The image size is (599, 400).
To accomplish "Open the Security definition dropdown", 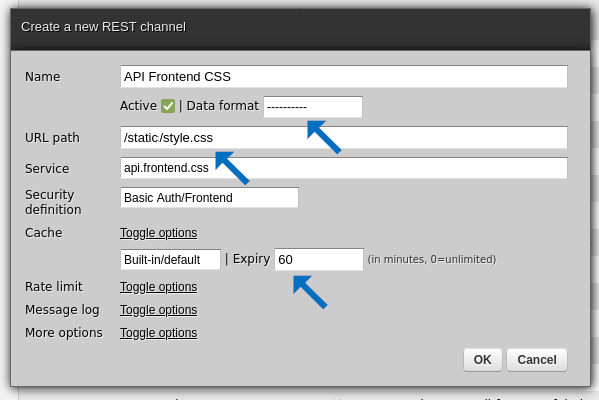I will click(x=209, y=198).
